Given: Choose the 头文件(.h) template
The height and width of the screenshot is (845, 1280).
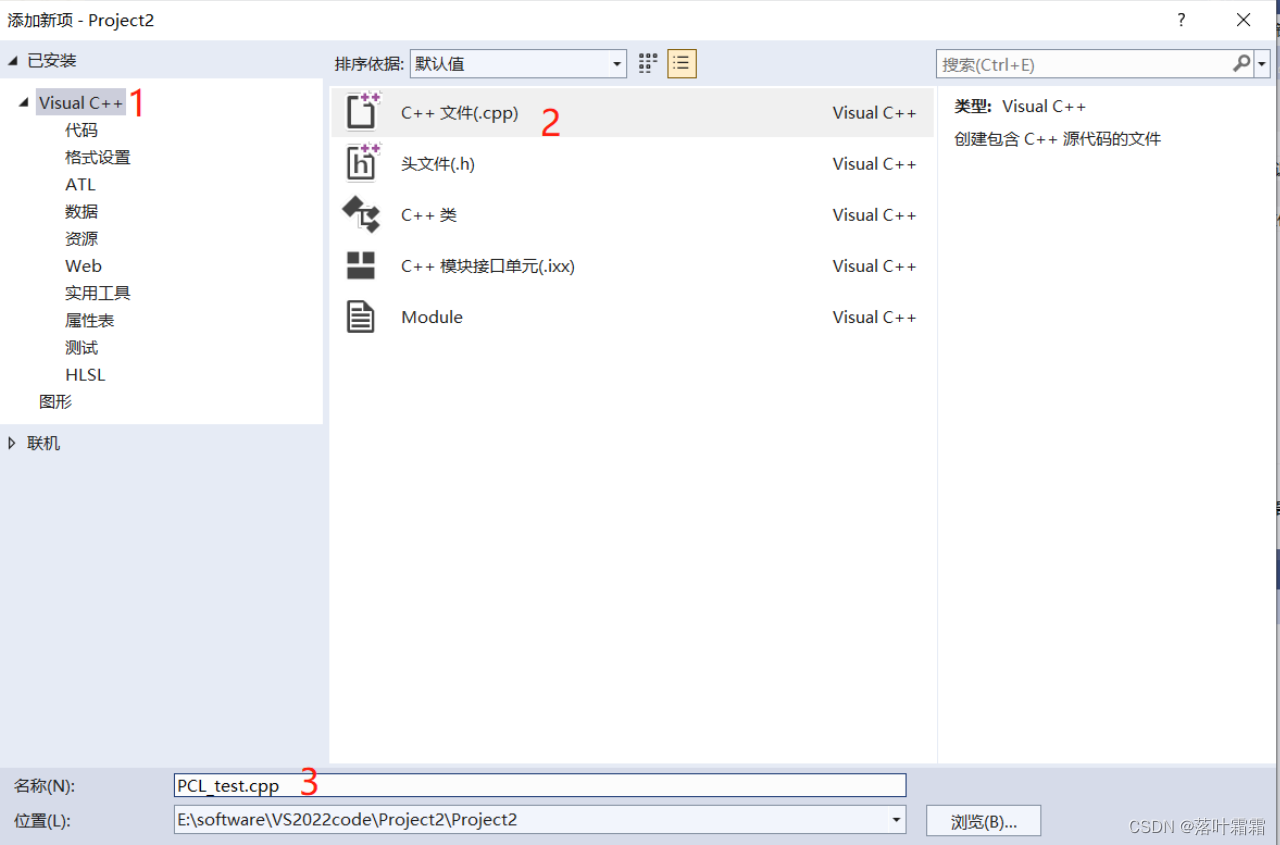Looking at the screenshot, I should [632, 163].
